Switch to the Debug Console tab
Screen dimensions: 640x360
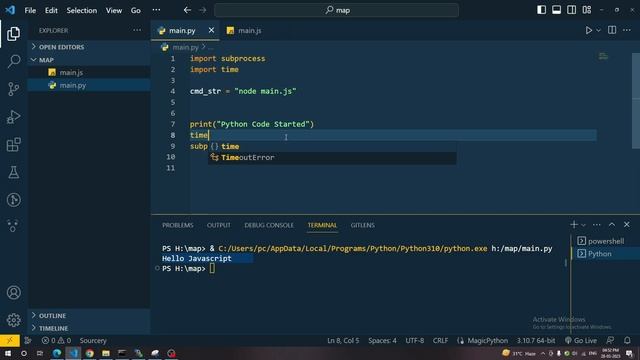pyautogui.click(x=269, y=225)
